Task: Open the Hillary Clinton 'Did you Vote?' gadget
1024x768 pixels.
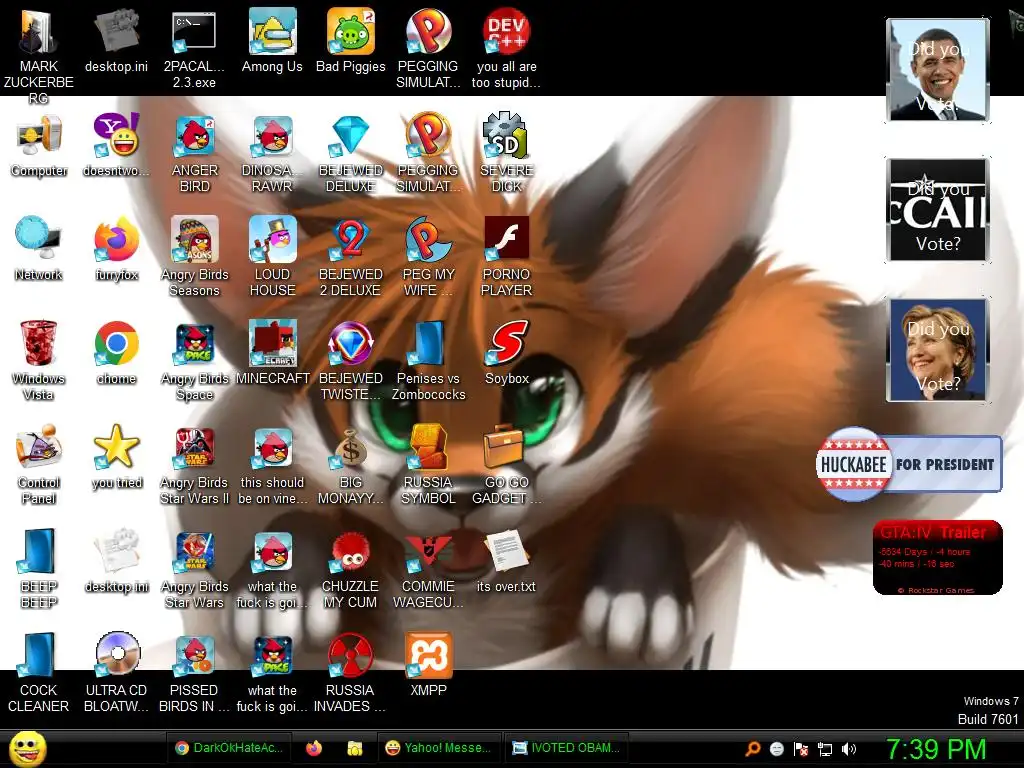Action: [938, 350]
